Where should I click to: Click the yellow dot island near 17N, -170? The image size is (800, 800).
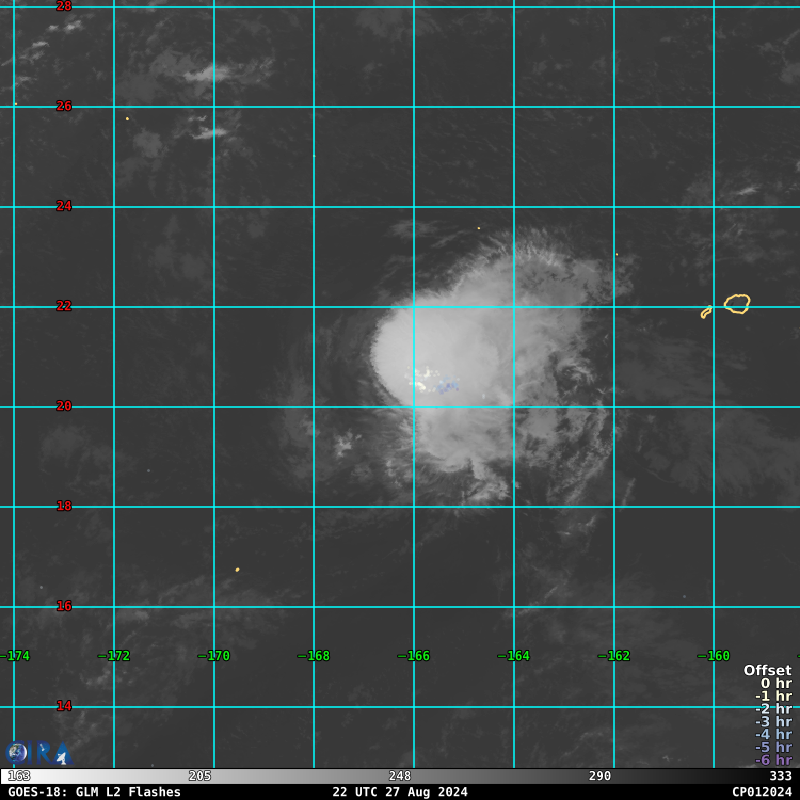point(237,569)
